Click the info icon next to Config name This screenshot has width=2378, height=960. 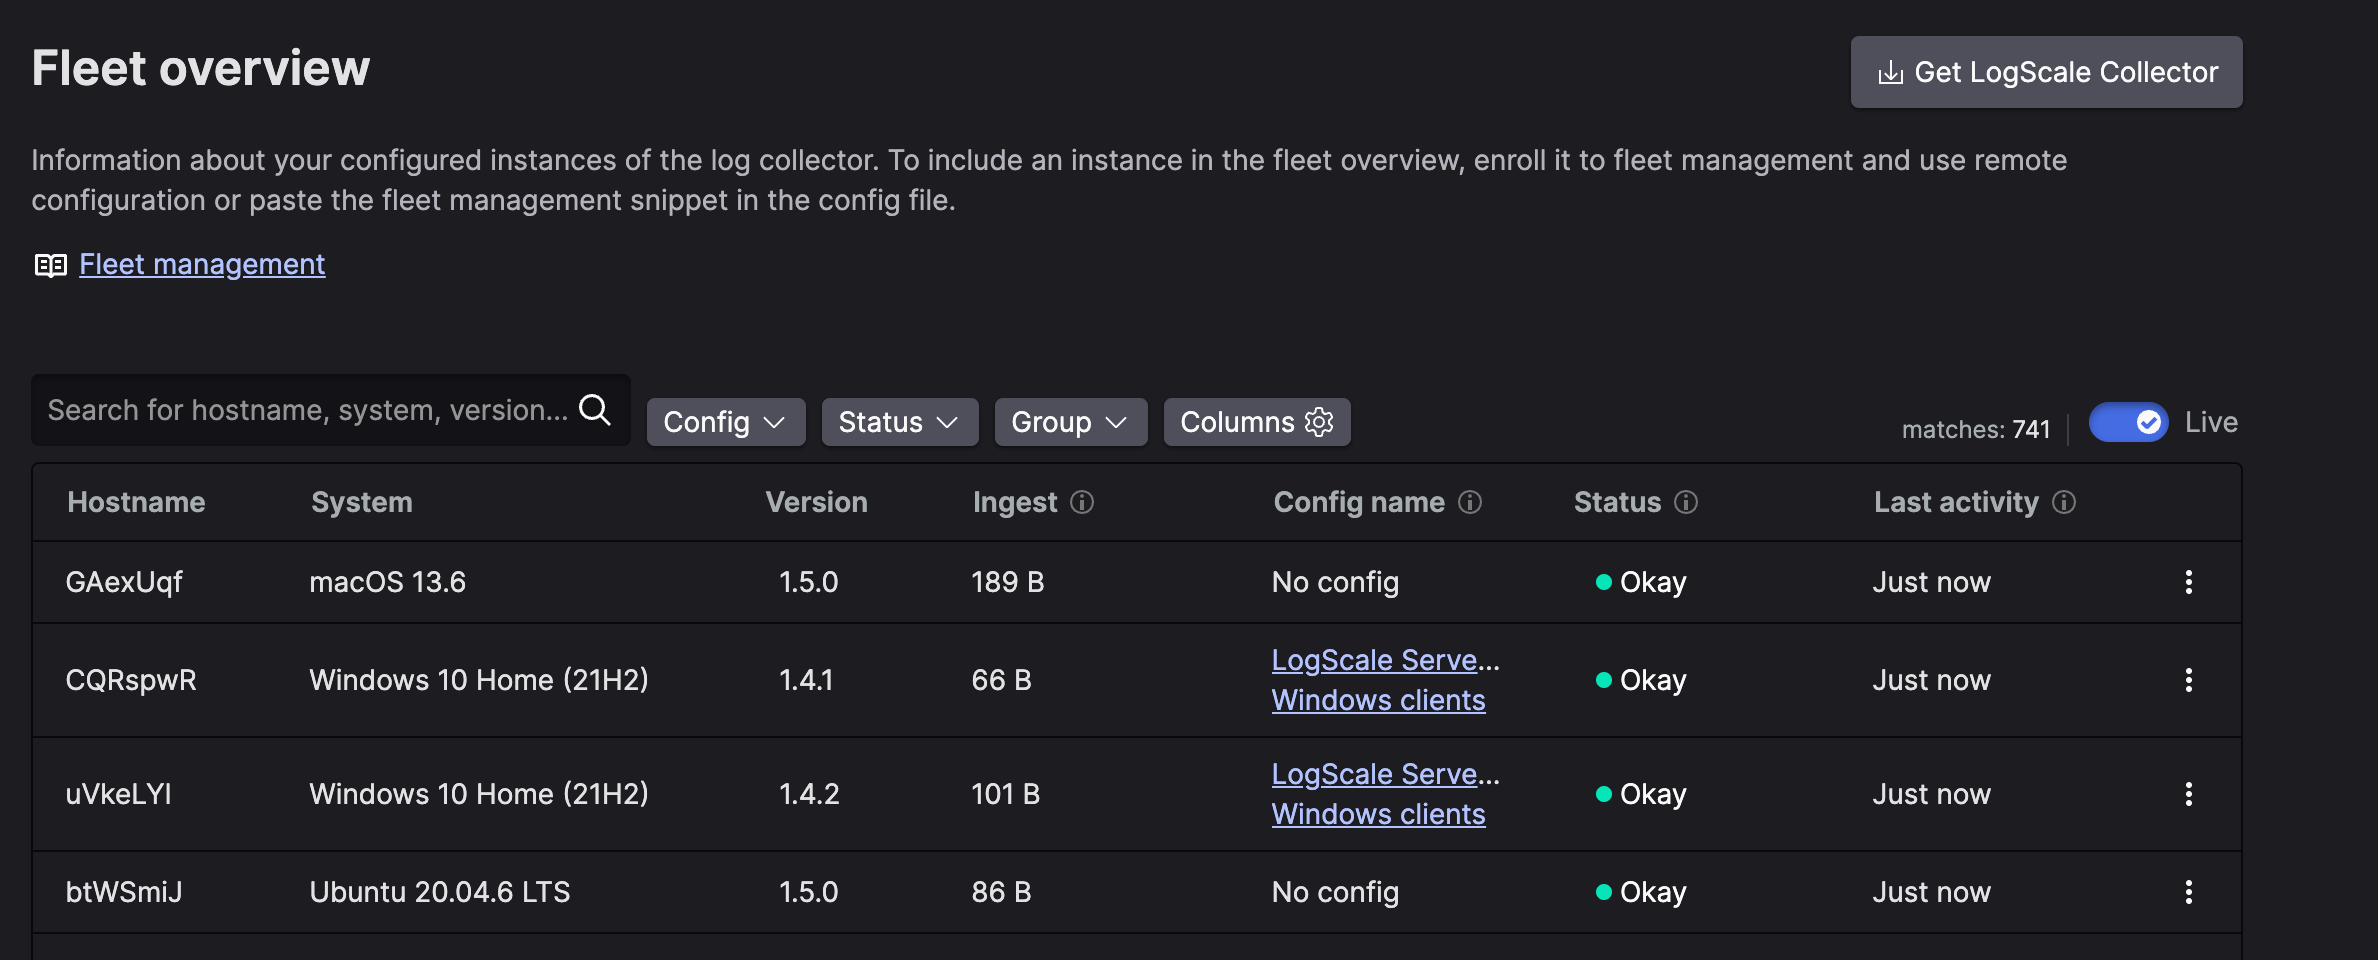click(1470, 503)
